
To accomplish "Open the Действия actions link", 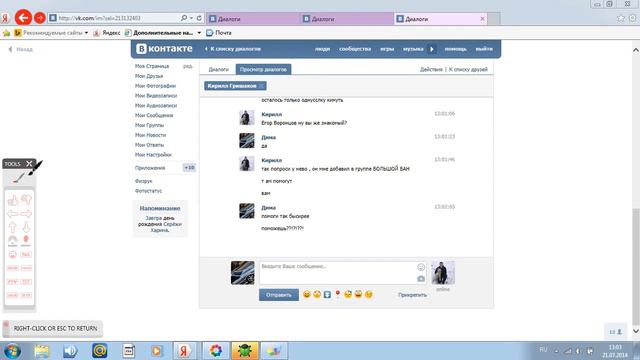I will [x=431, y=69].
